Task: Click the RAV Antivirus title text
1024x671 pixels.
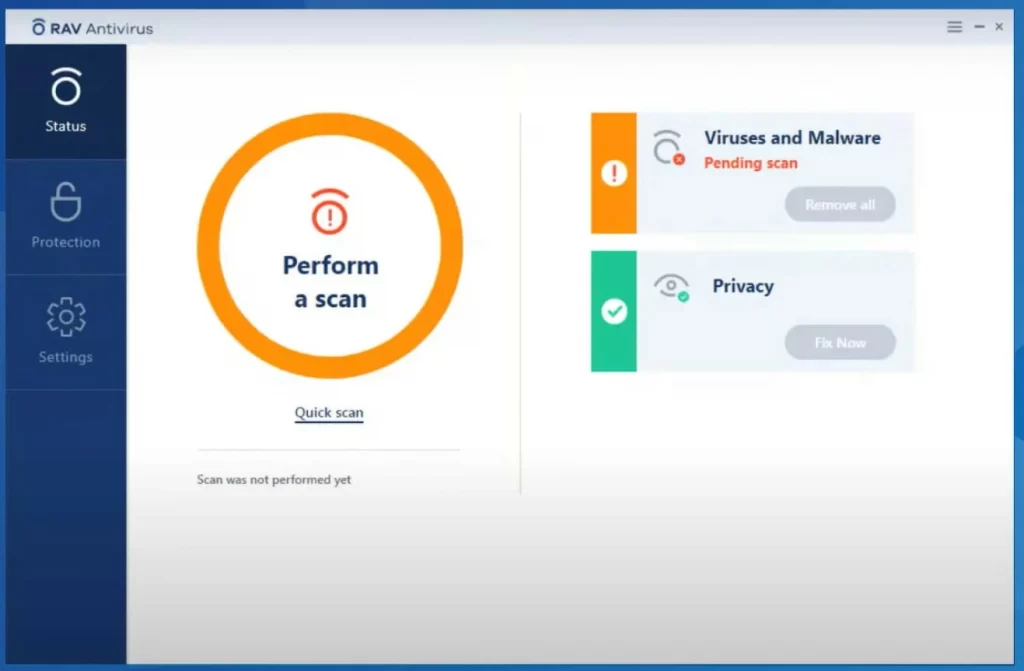Action: tap(101, 28)
